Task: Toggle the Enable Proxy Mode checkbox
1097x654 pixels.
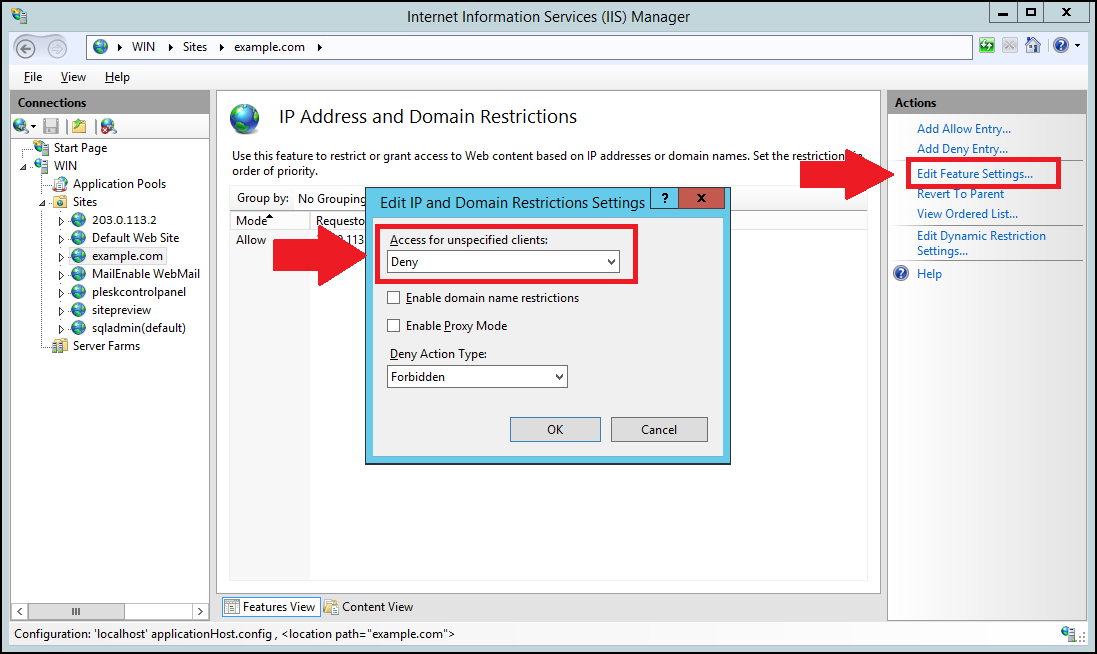Action: pyautogui.click(x=394, y=326)
